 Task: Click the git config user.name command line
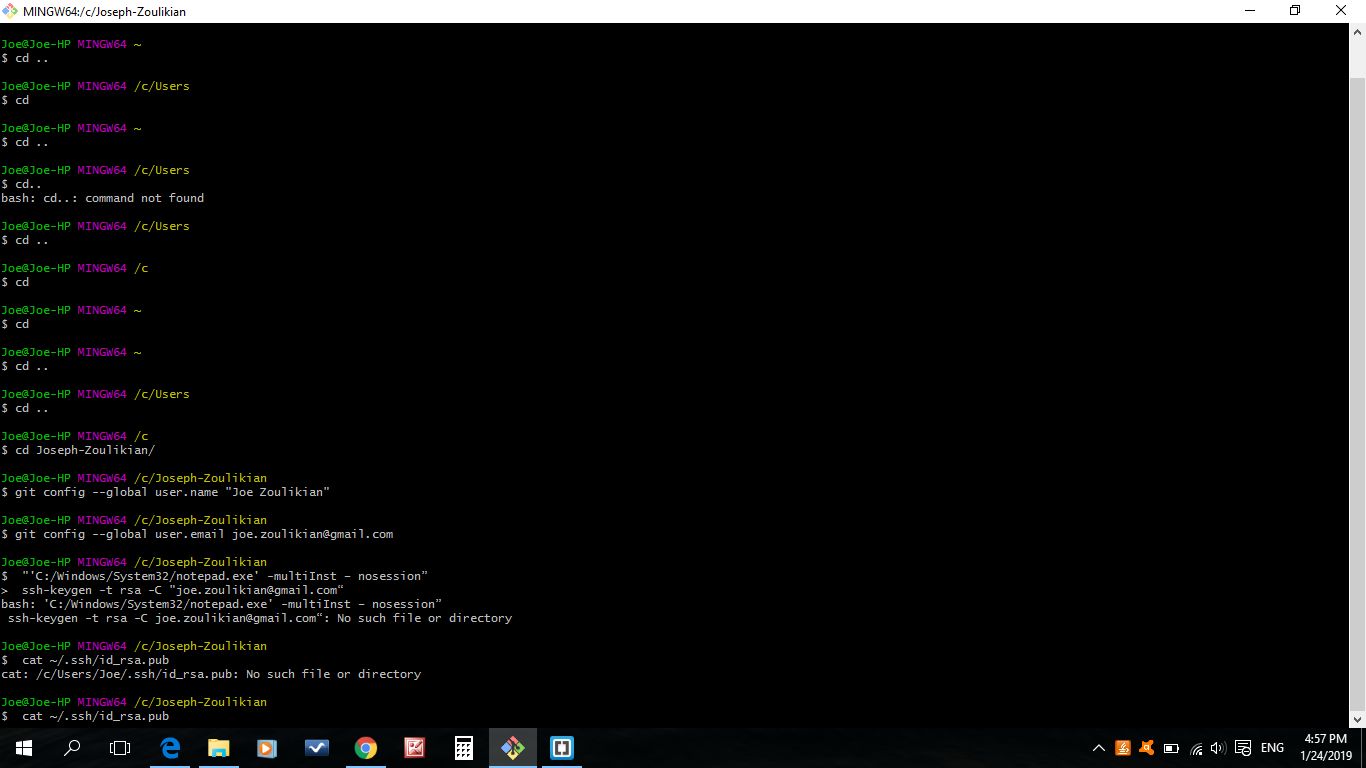[165, 492]
